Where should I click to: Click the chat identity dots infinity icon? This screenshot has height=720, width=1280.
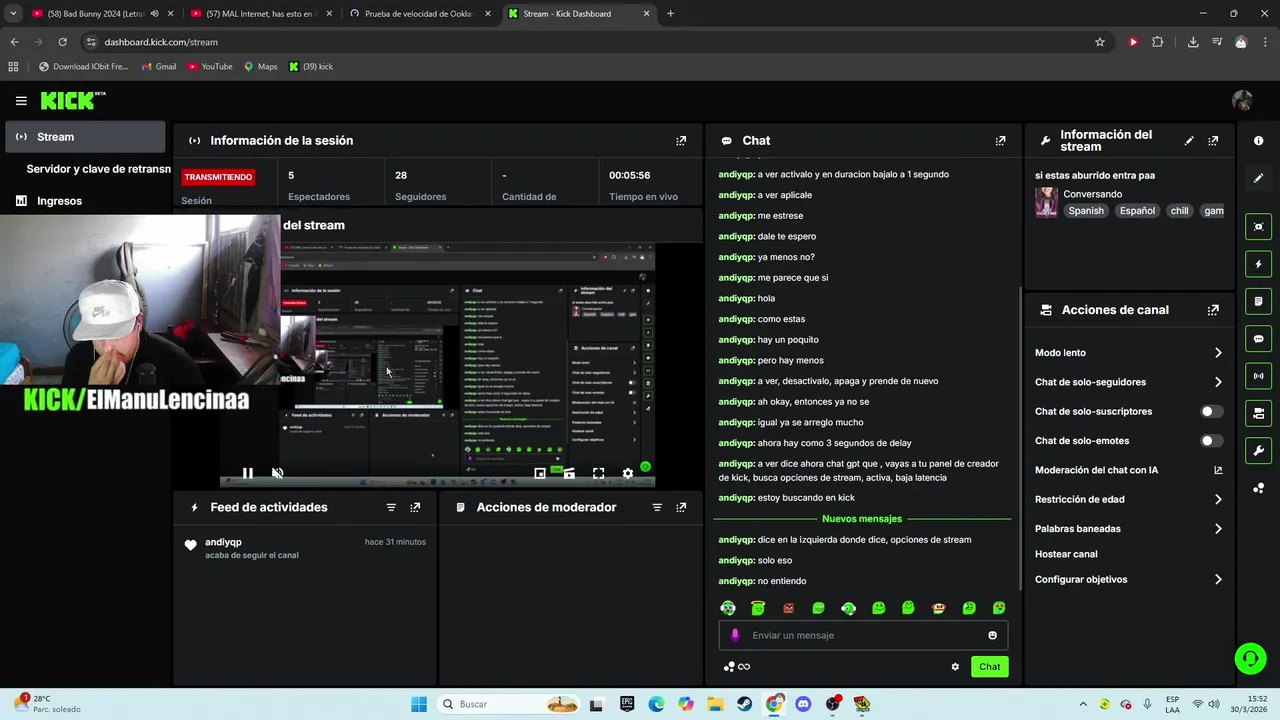tap(737, 667)
